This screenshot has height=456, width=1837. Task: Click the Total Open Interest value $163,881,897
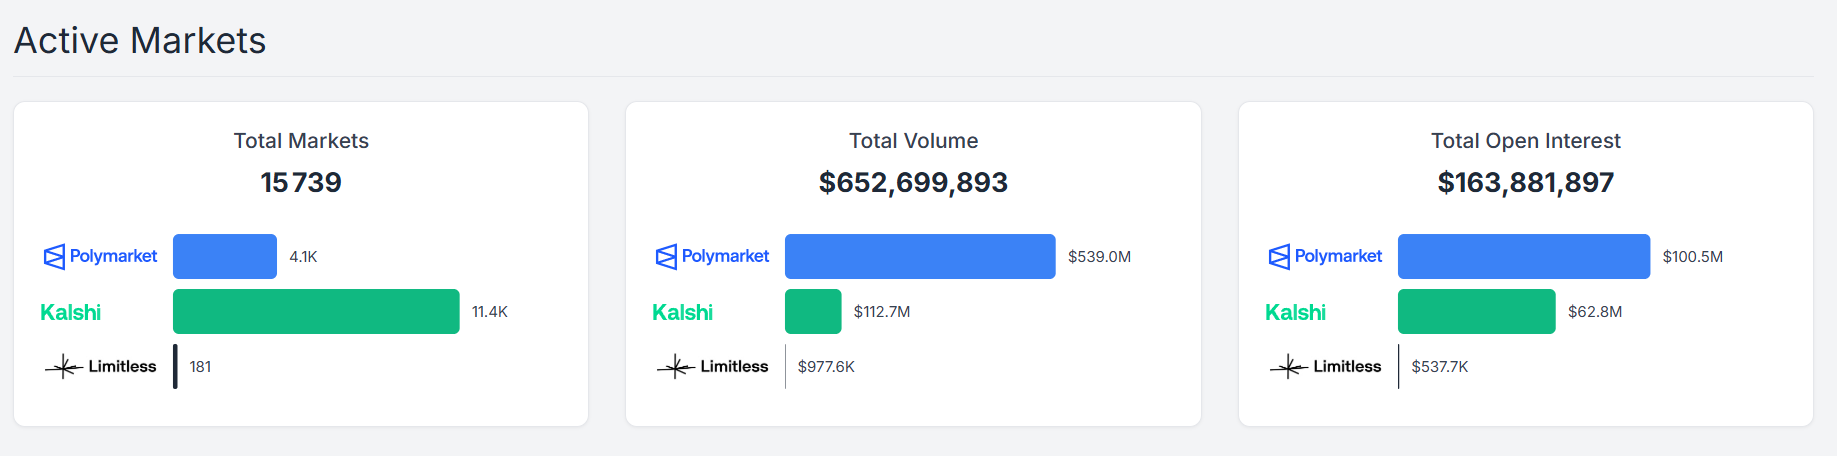[1525, 182]
